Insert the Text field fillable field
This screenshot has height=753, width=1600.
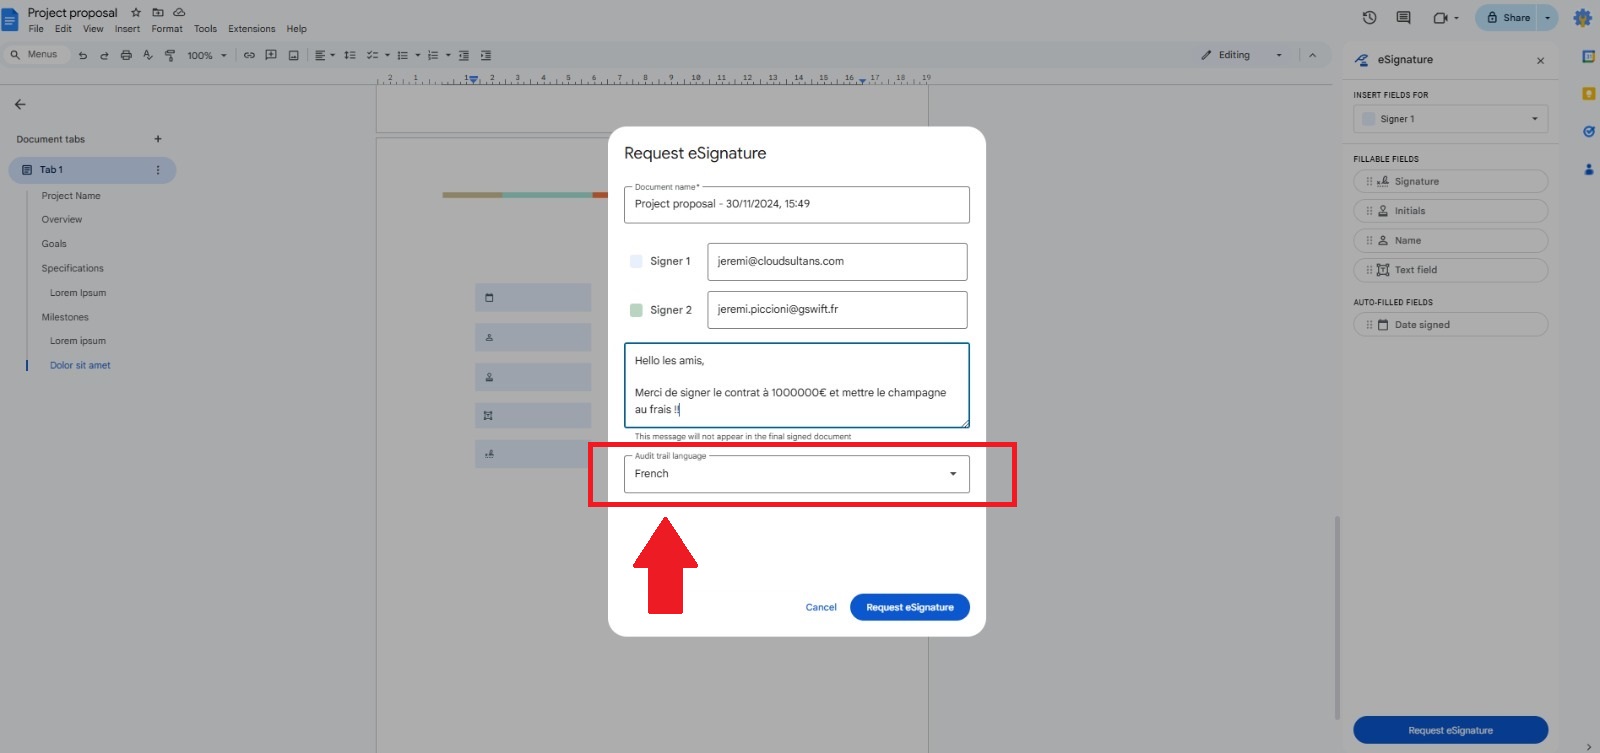[x=1450, y=270]
